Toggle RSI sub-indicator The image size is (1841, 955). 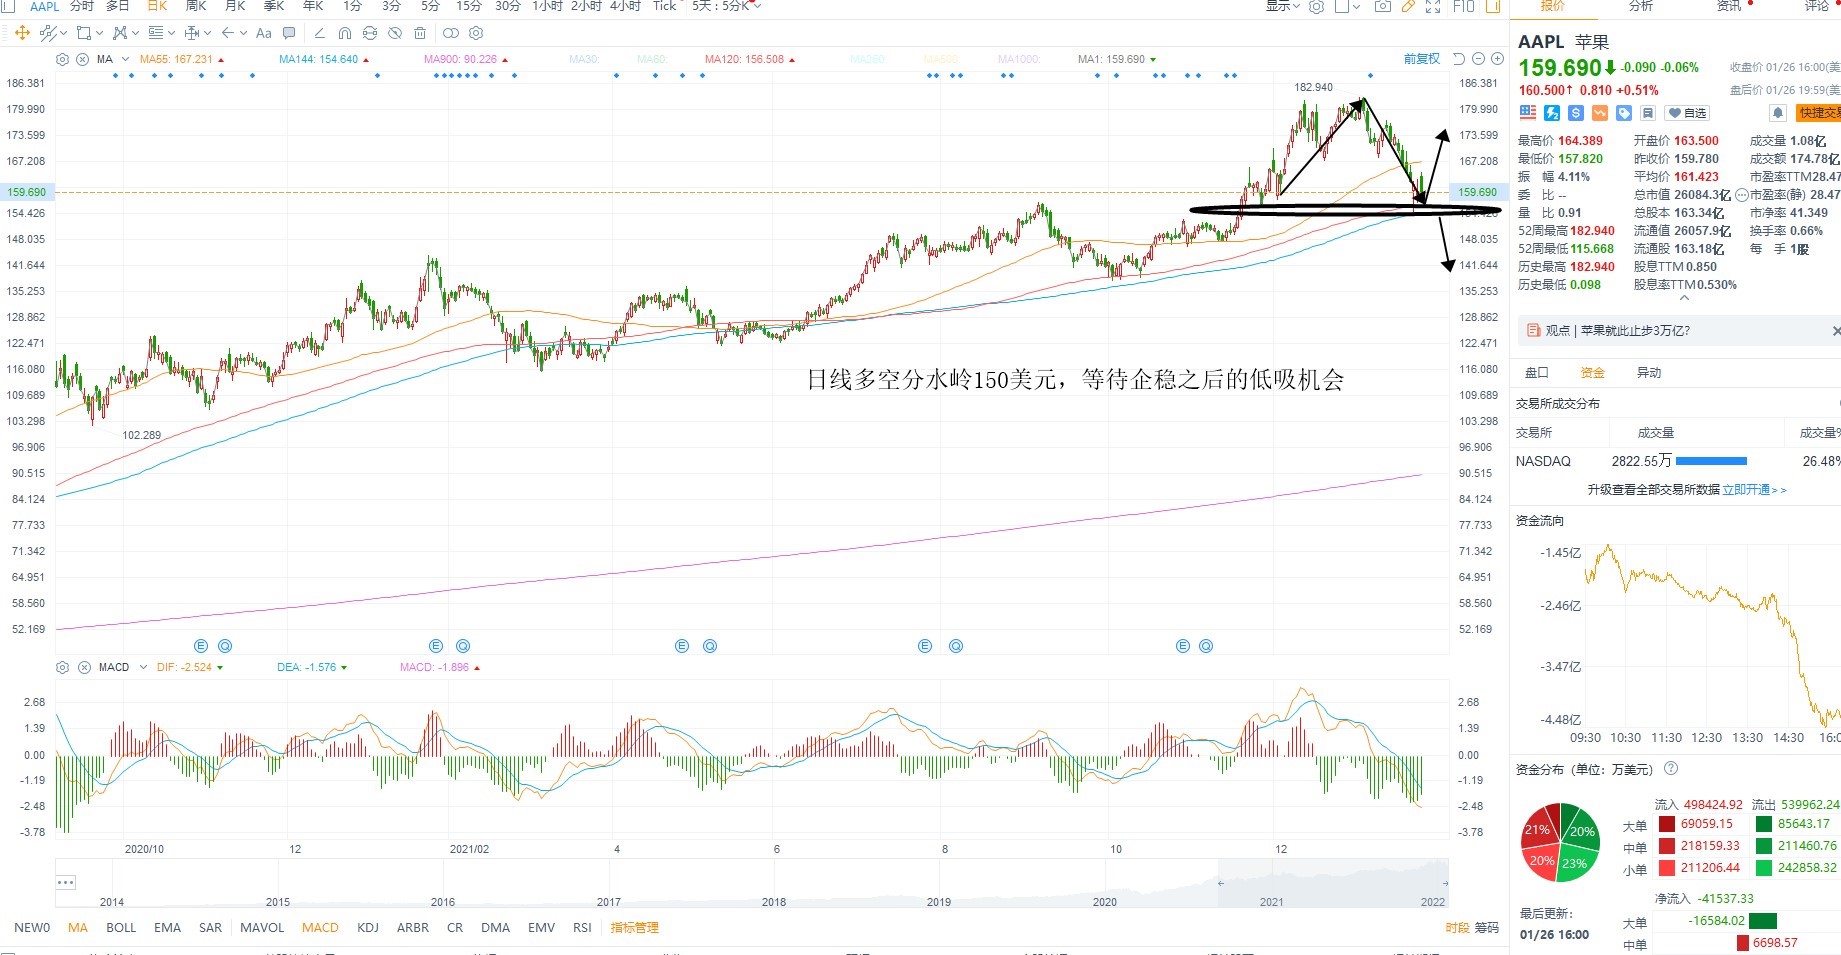tap(582, 927)
